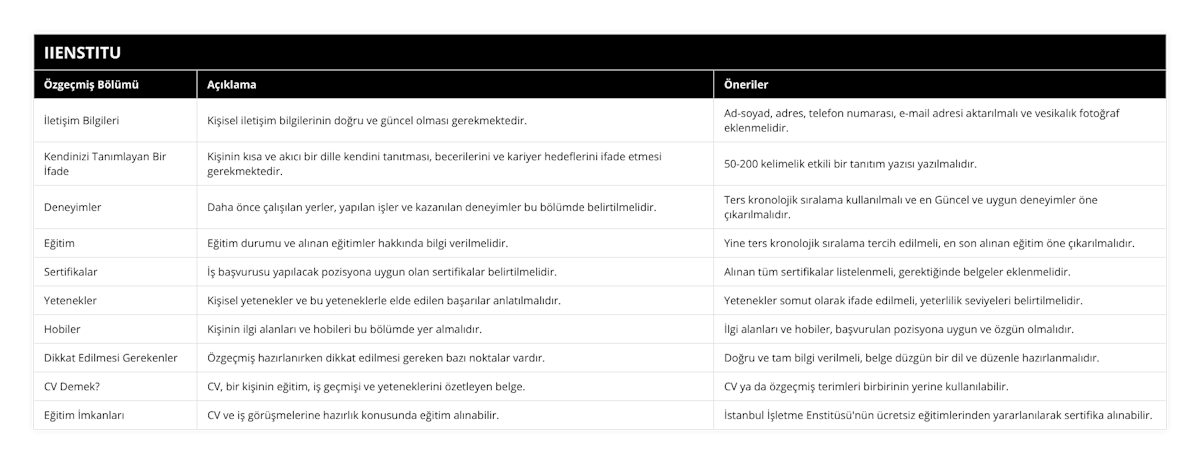This screenshot has height=463, width=1200.
Task: Click the Deneyimler row label
Action: coord(73,207)
